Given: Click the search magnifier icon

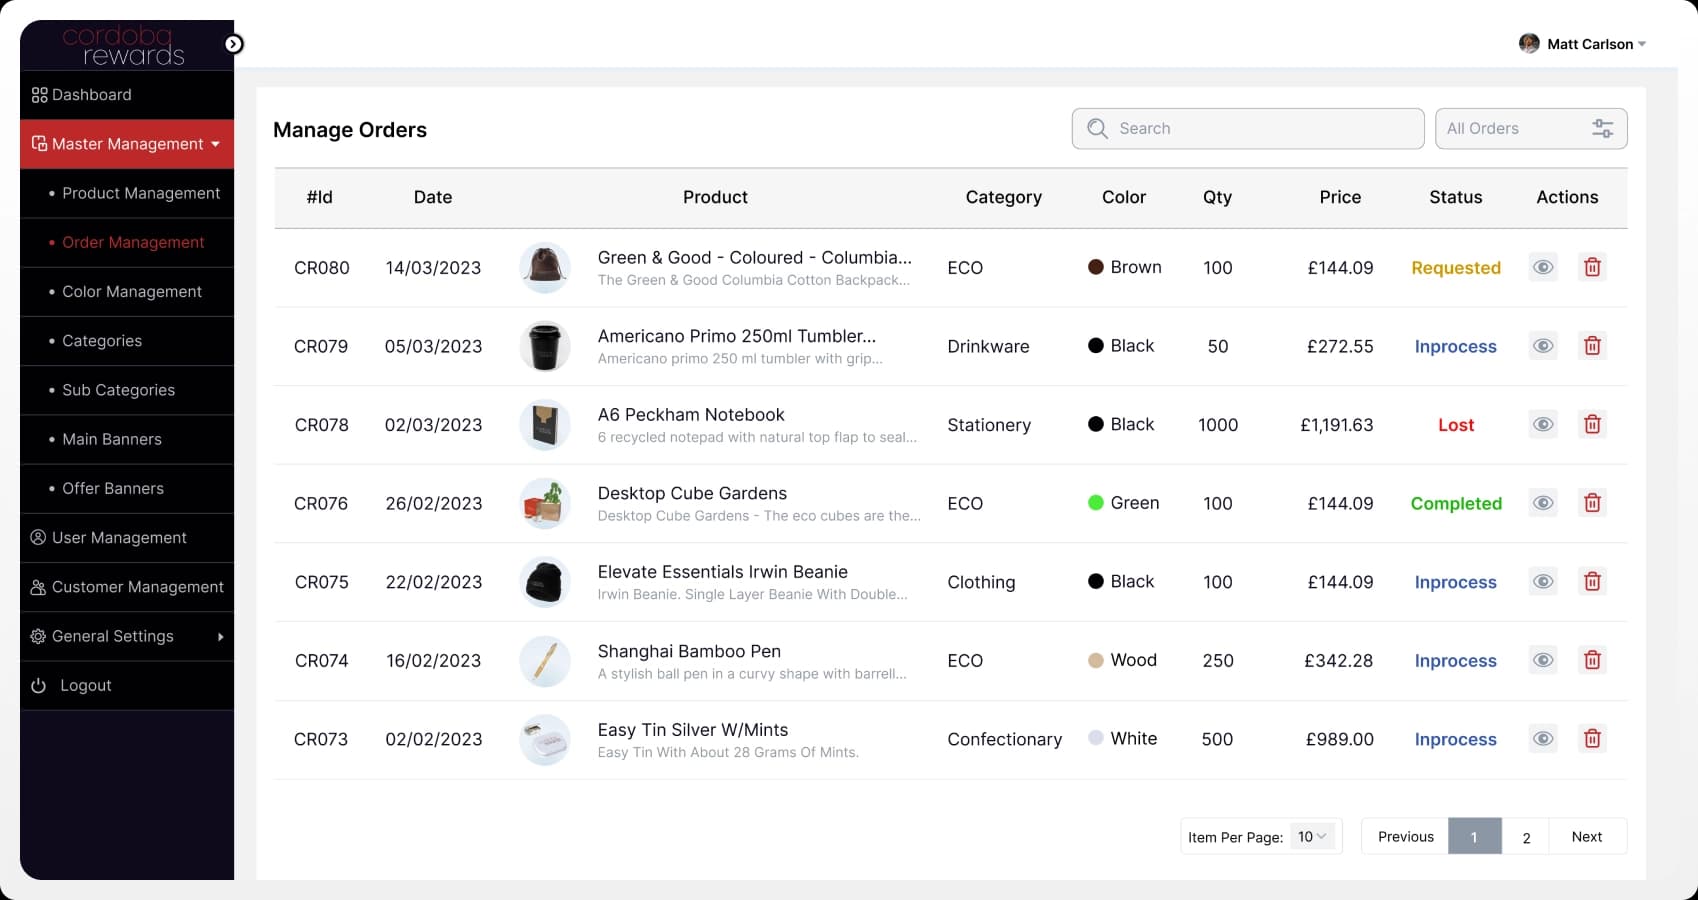Looking at the screenshot, I should tap(1097, 128).
